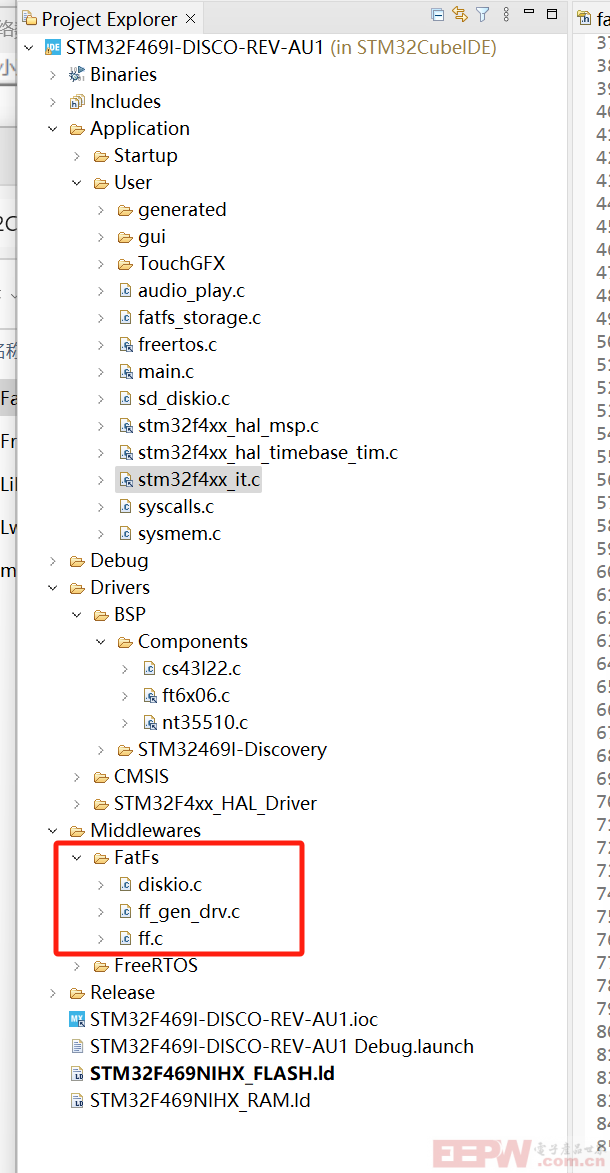The width and height of the screenshot is (610, 1173).
Task: Click the stm32f4xx_hal_msp.c file icon
Action: 125,426
